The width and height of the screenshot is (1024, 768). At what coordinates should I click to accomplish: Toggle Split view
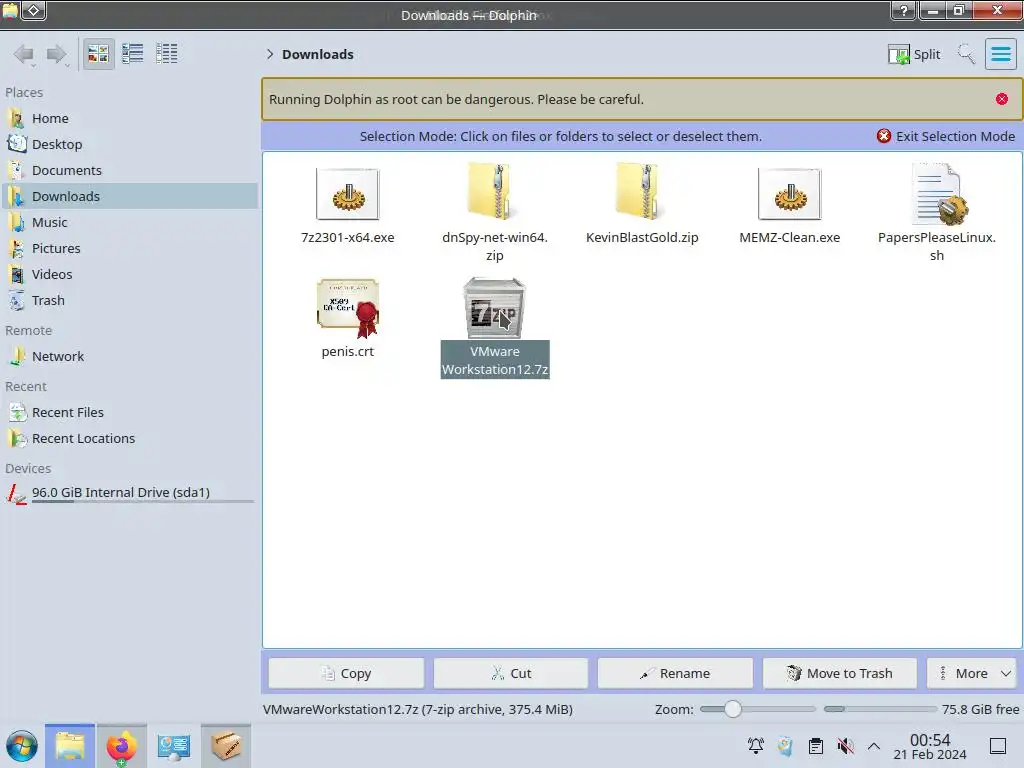click(x=914, y=54)
